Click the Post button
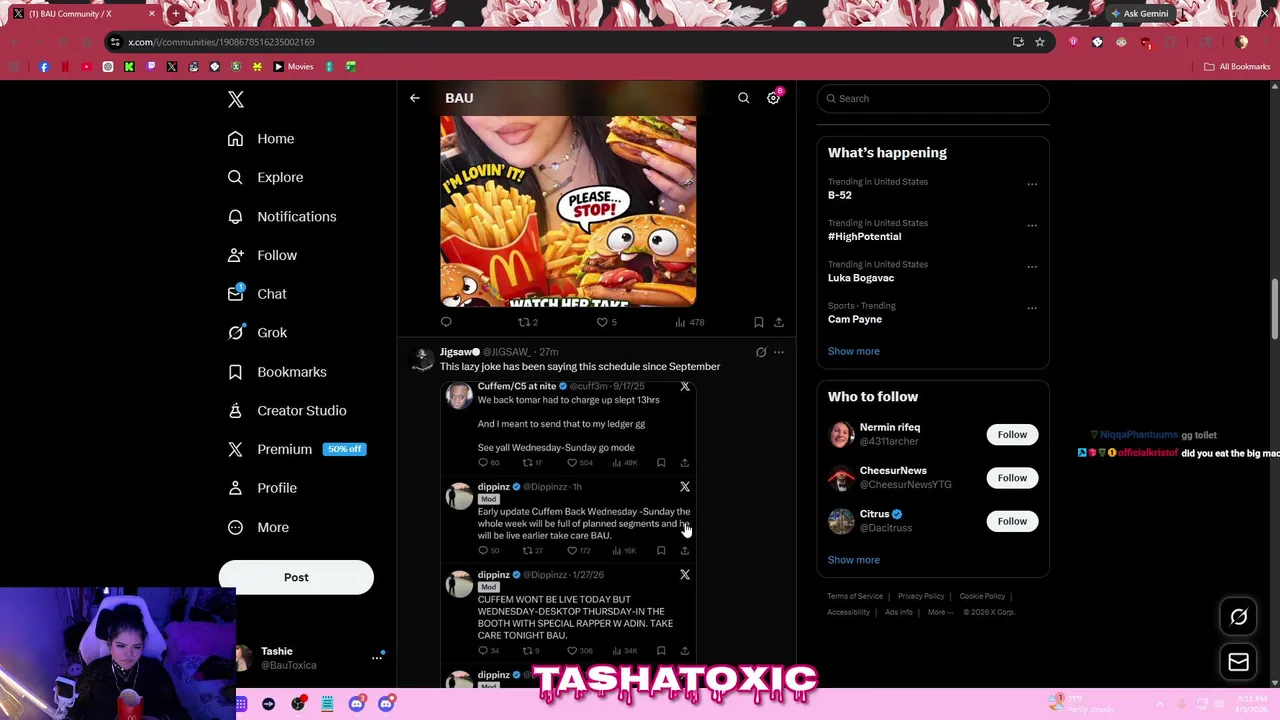Image resolution: width=1280 pixels, height=720 pixels. (x=296, y=577)
